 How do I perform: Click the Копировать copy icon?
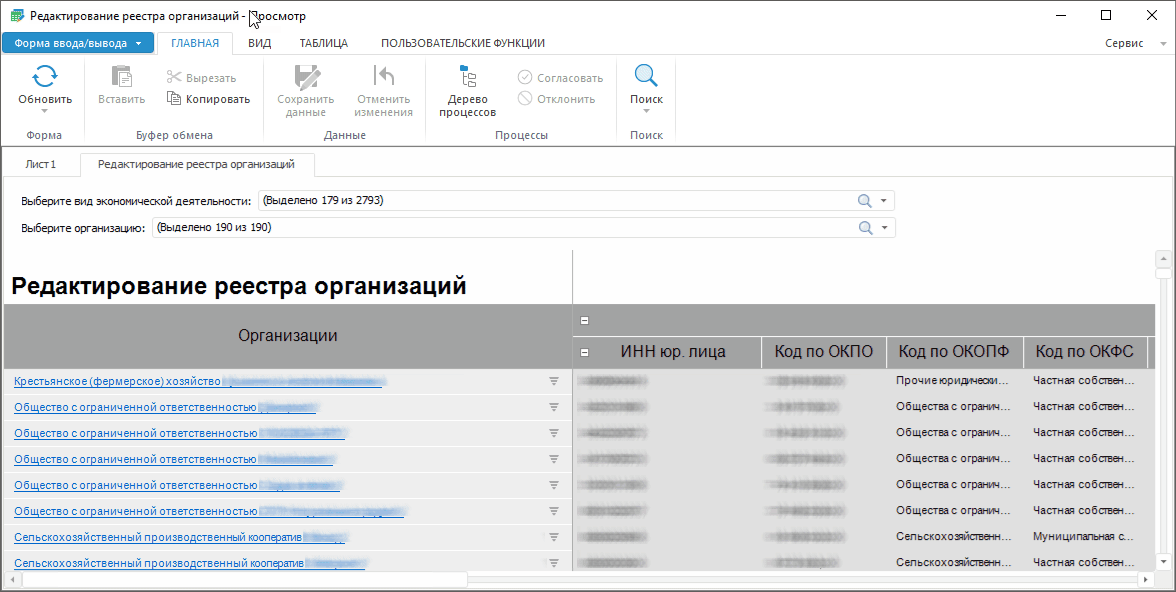pyautogui.click(x=175, y=99)
